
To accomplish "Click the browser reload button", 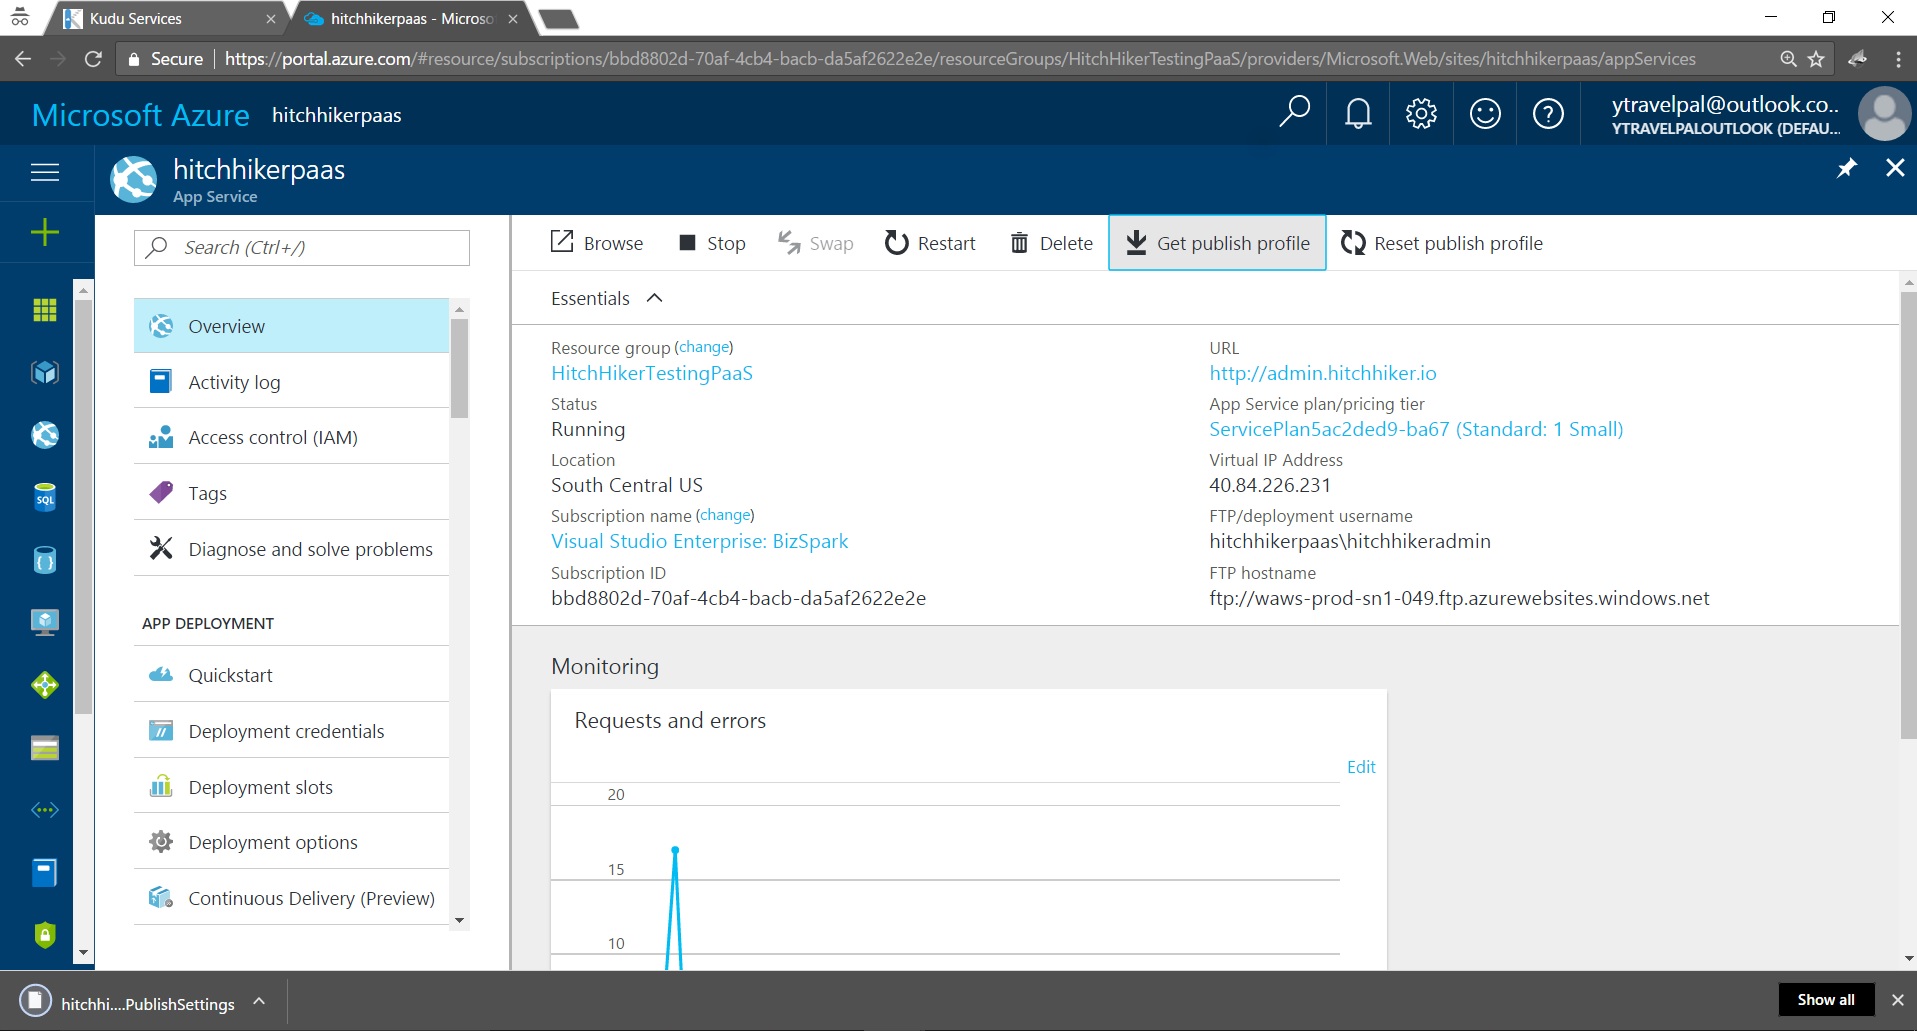I will (x=93, y=59).
